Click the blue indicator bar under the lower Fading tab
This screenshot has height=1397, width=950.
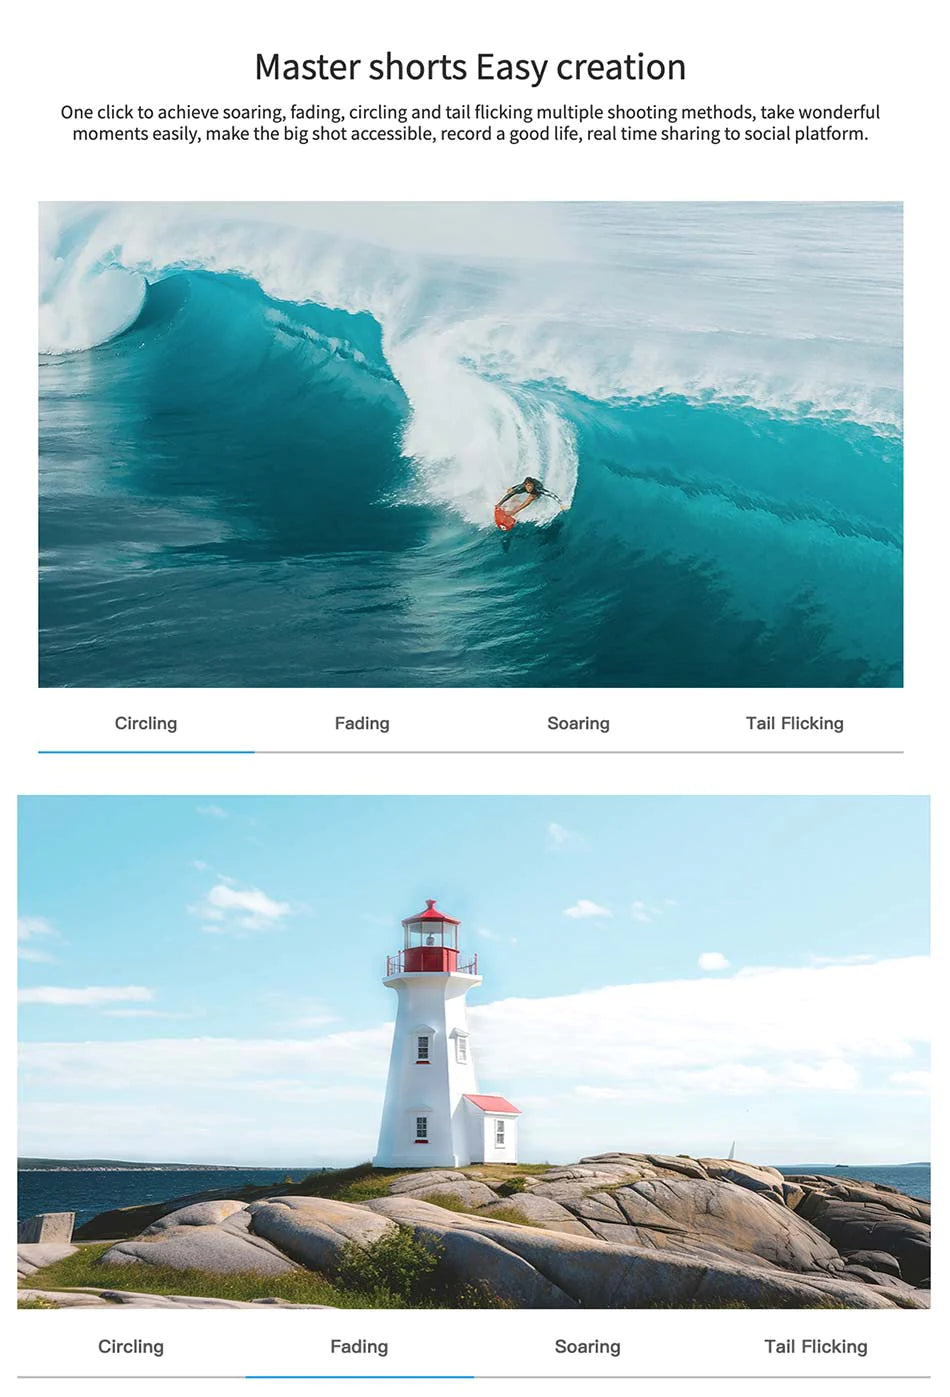click(359, 1376)
